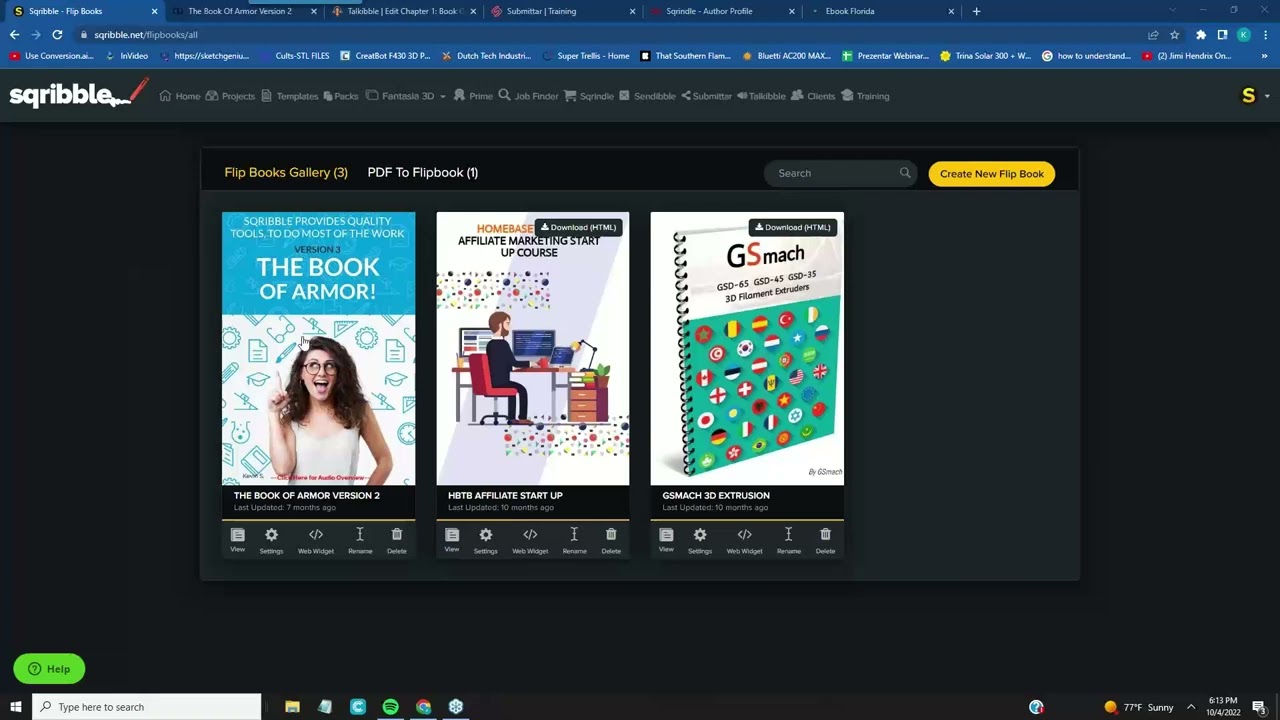
Task: Rename GSmach 3D Extrusion flipbook
Action: coord(788,540)
